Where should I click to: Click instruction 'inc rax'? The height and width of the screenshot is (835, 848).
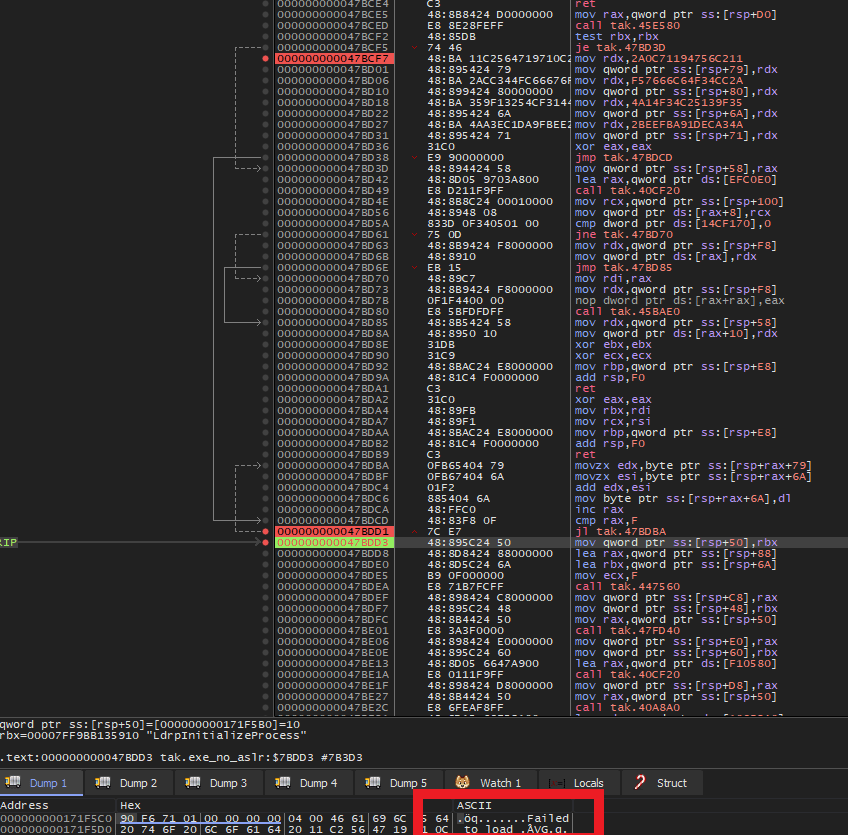[599, 509]
